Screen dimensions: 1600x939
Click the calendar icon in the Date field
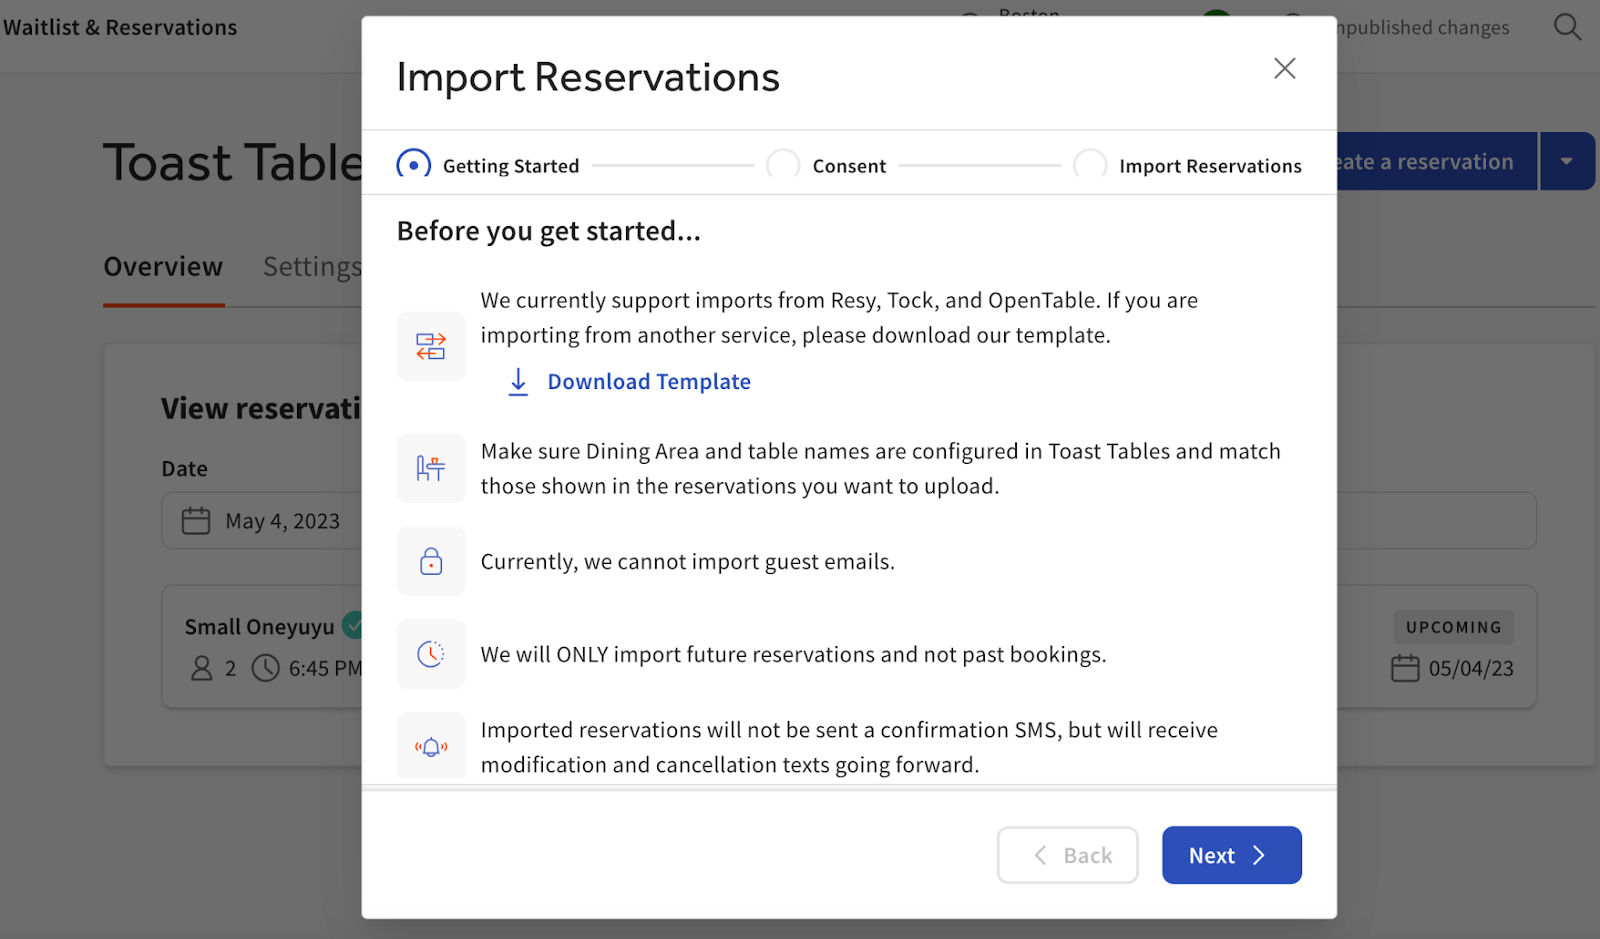(x=195, y=520)
